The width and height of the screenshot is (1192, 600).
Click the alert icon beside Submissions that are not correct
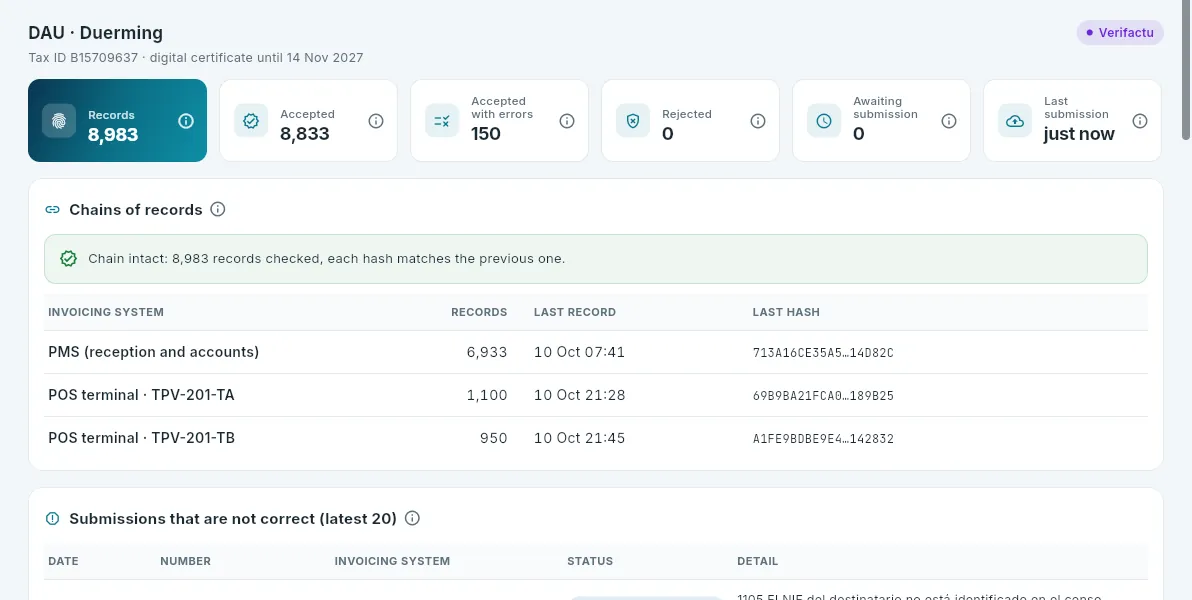coord(52,519)
